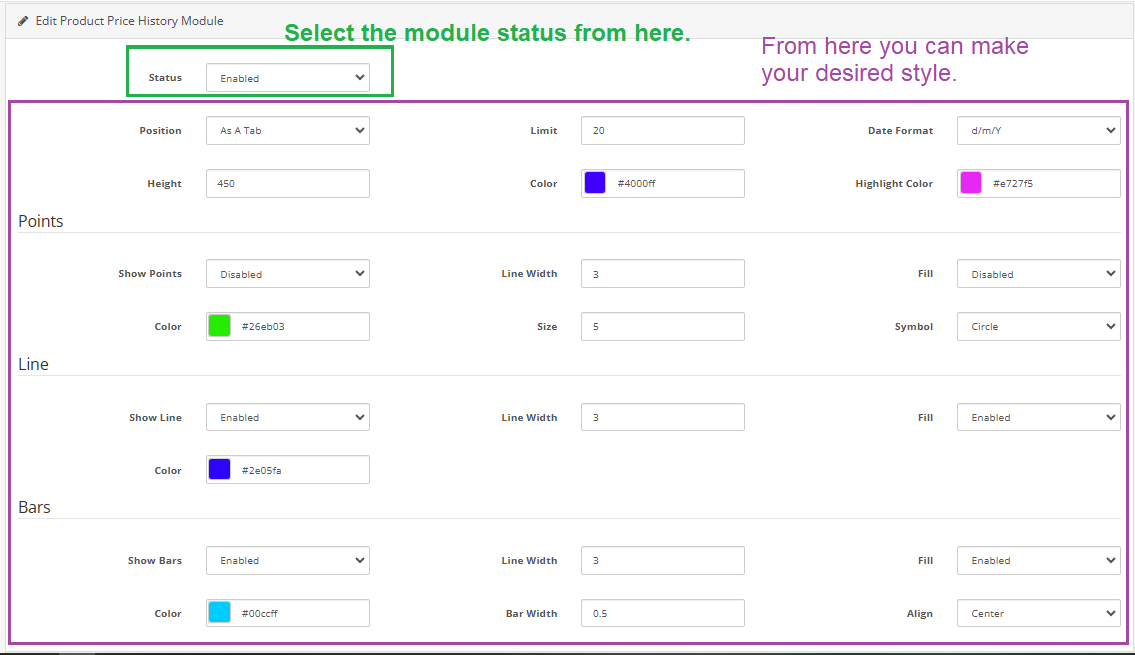Open the blue Line color swatch
This screenshot has height=655, width=1135.
[x=220, y=470]
